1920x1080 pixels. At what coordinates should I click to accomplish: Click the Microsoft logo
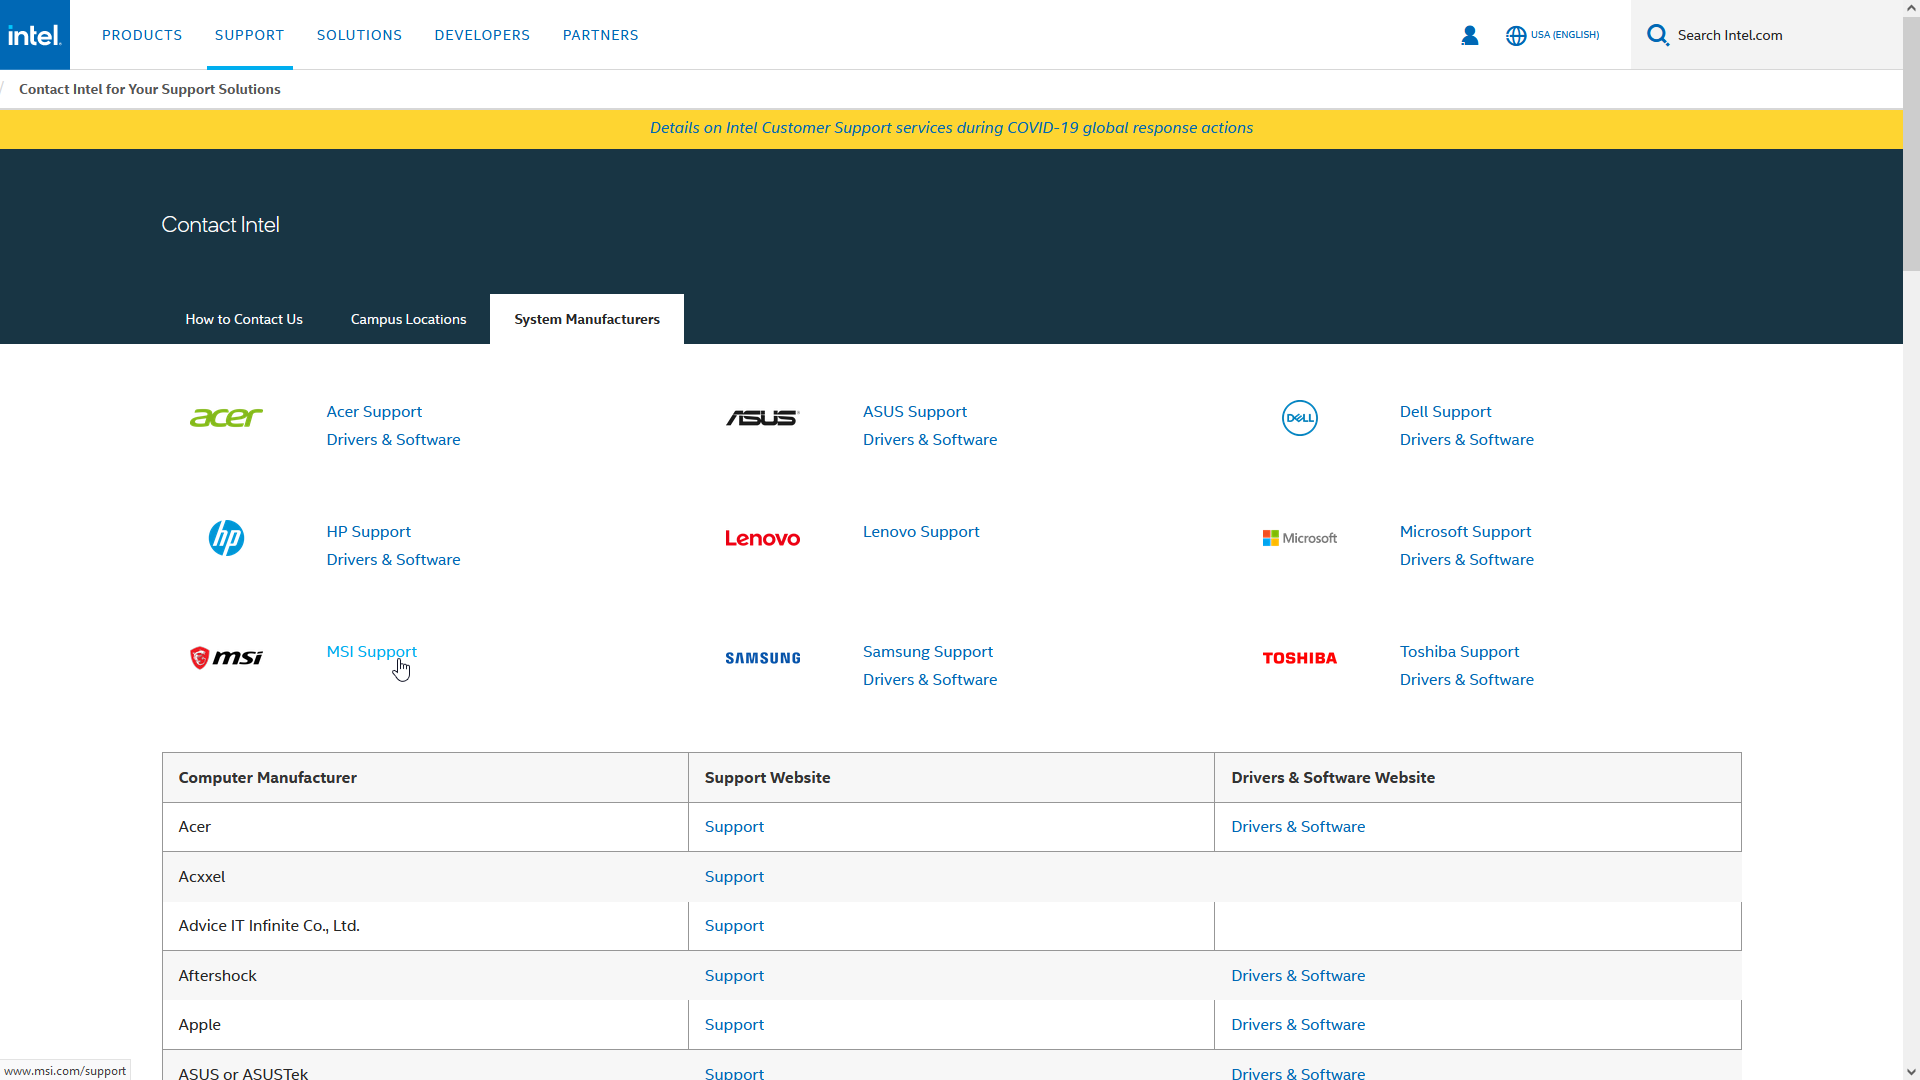click(x=1299, y=538)
